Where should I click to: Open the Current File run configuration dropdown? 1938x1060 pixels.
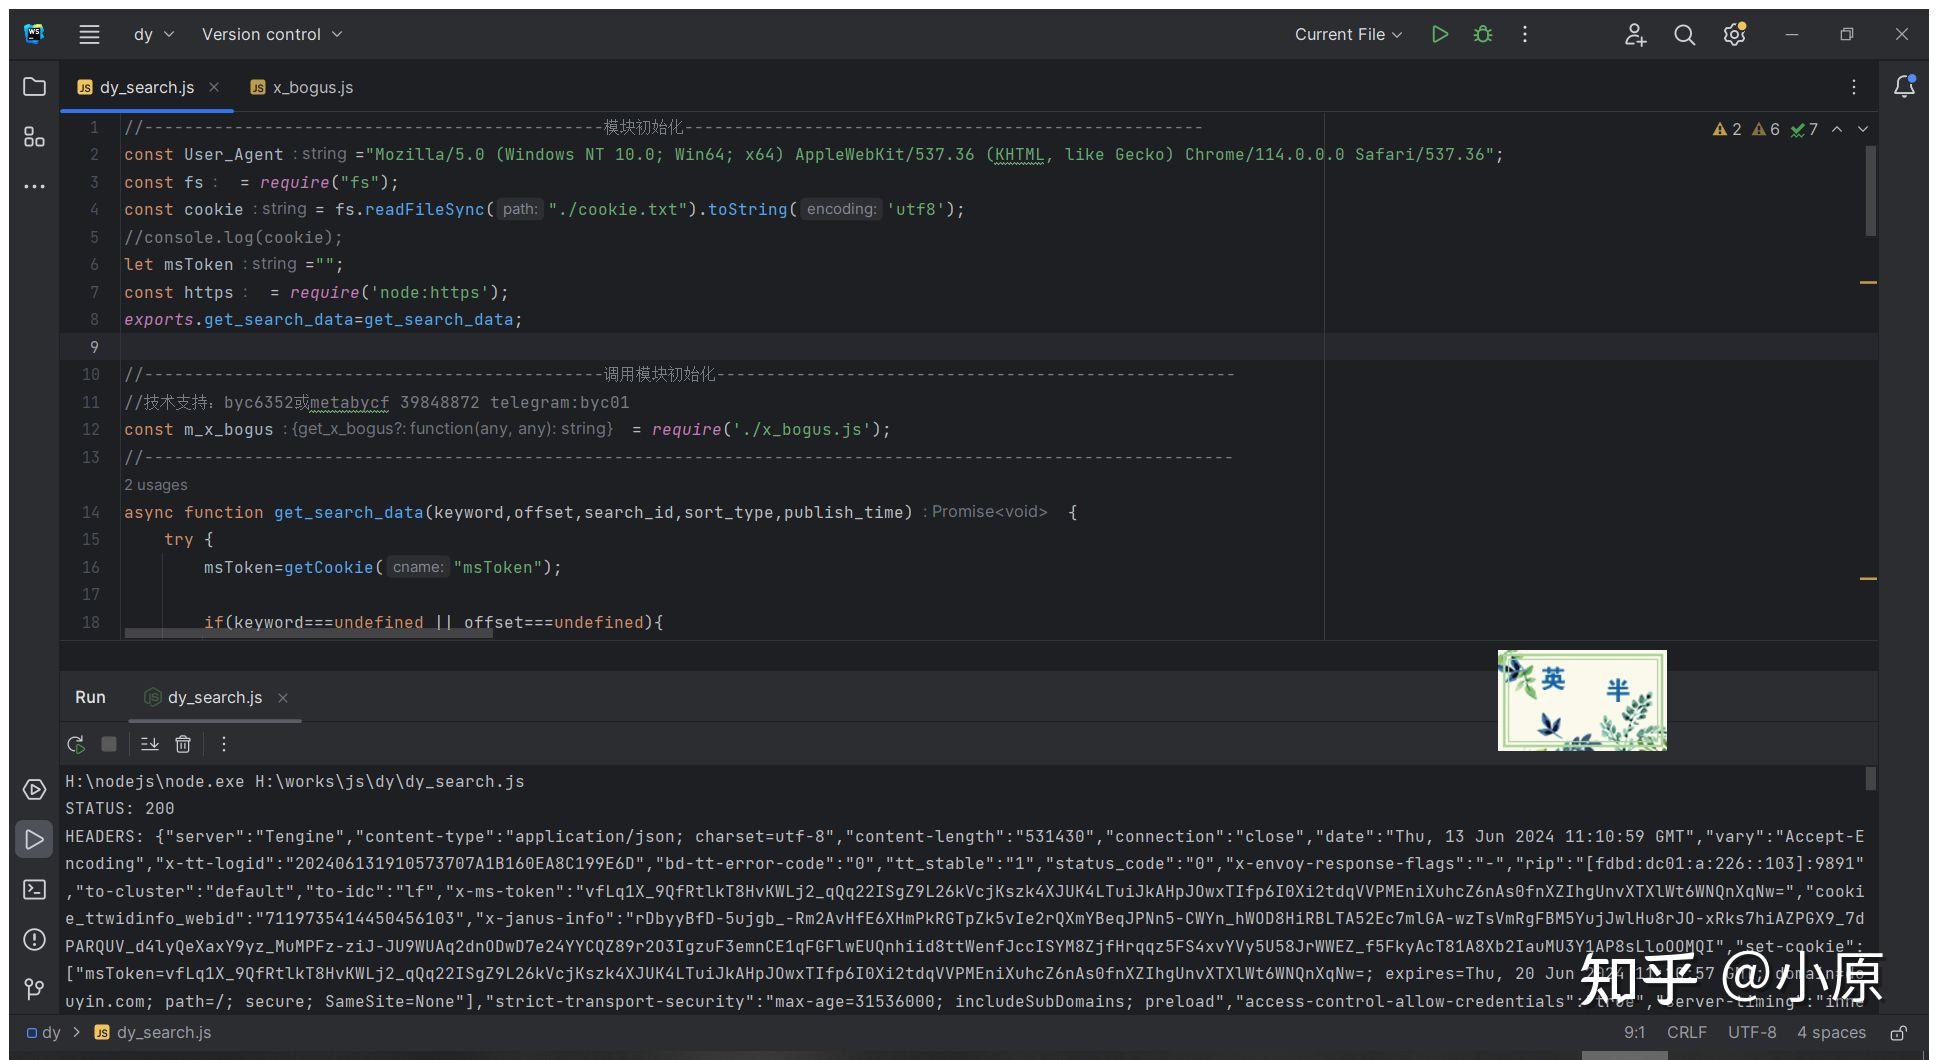click(1348, 34)
